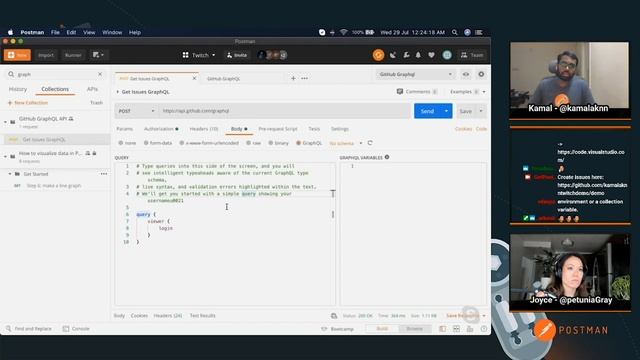
Task: Open the No schema dropdown
Action: 346,143
